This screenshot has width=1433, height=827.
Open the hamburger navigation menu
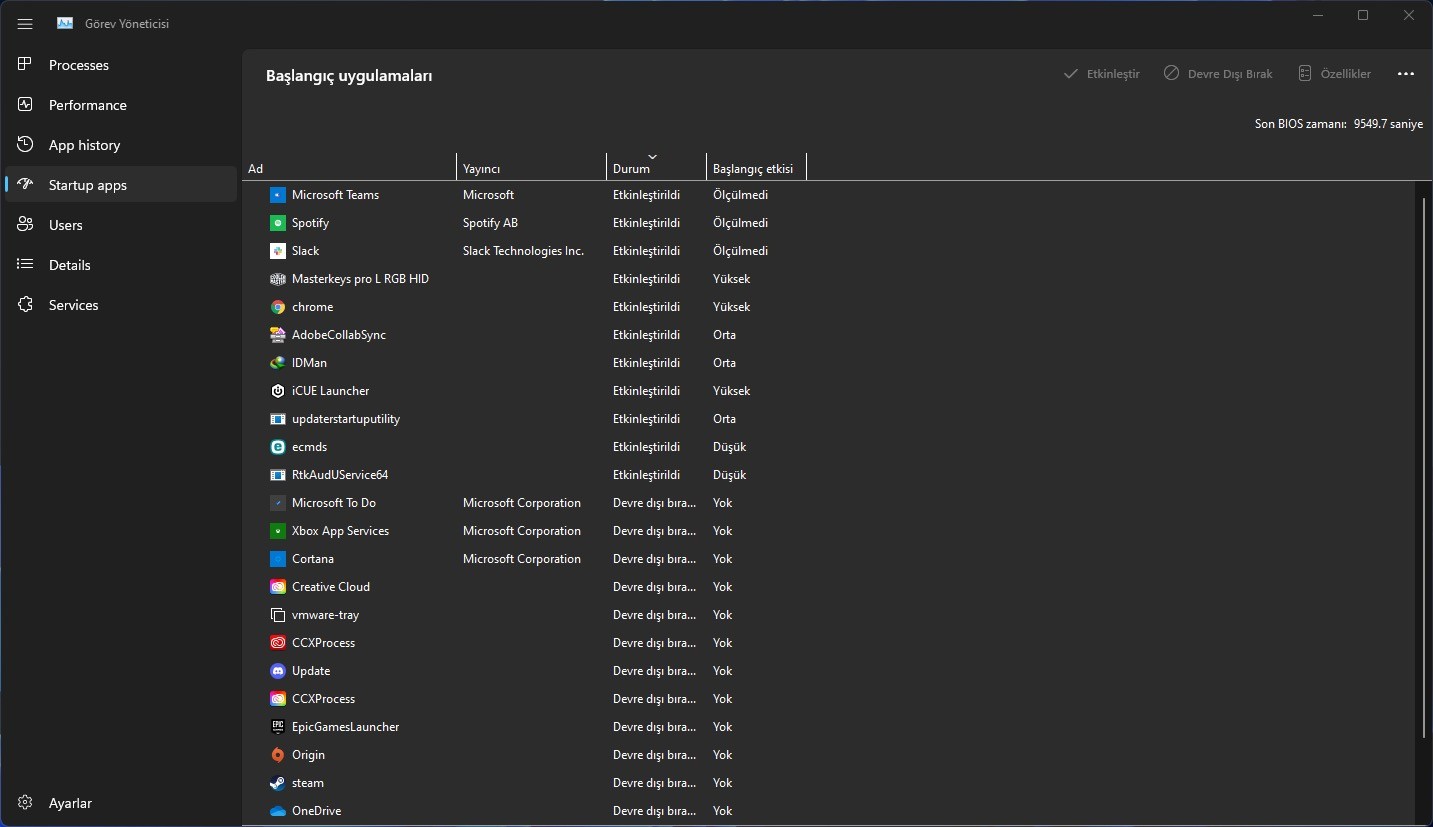tap(25, 23)
